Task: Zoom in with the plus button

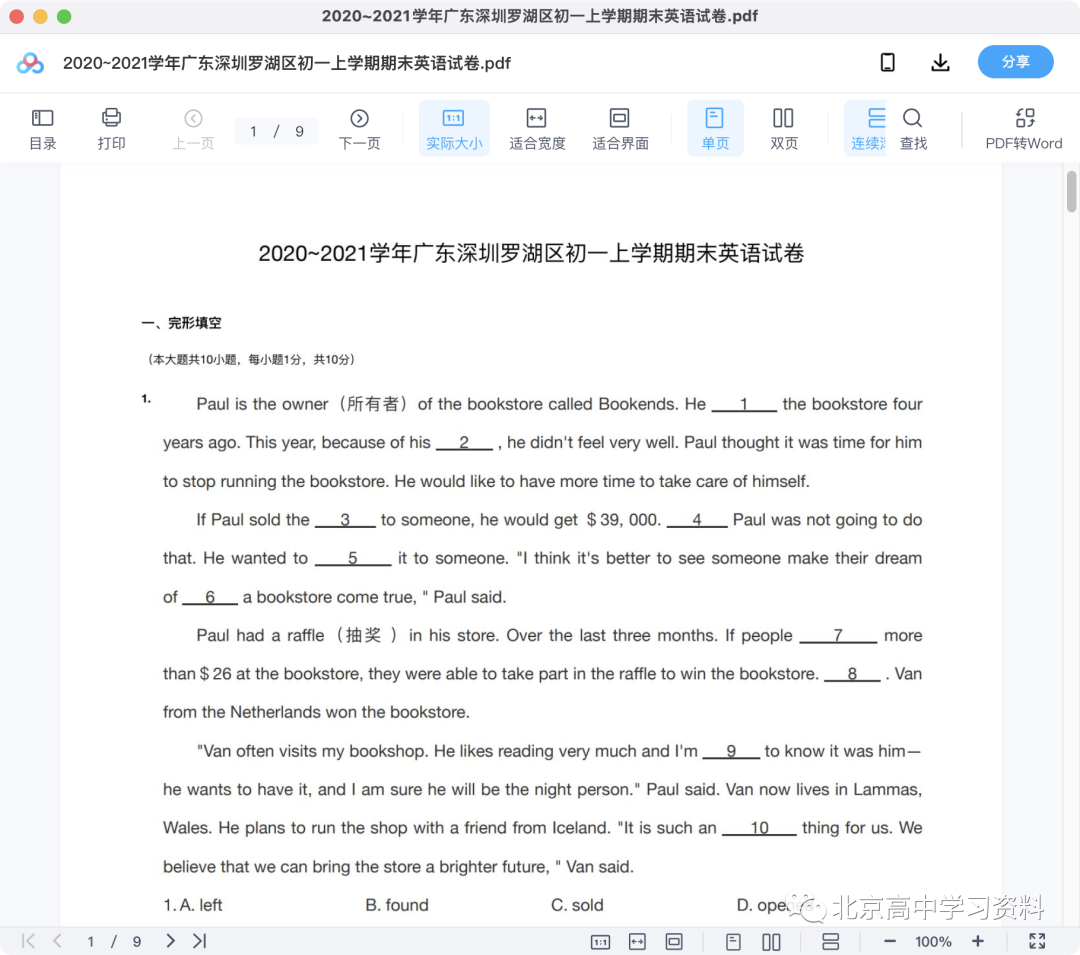Action: point(977,941)
